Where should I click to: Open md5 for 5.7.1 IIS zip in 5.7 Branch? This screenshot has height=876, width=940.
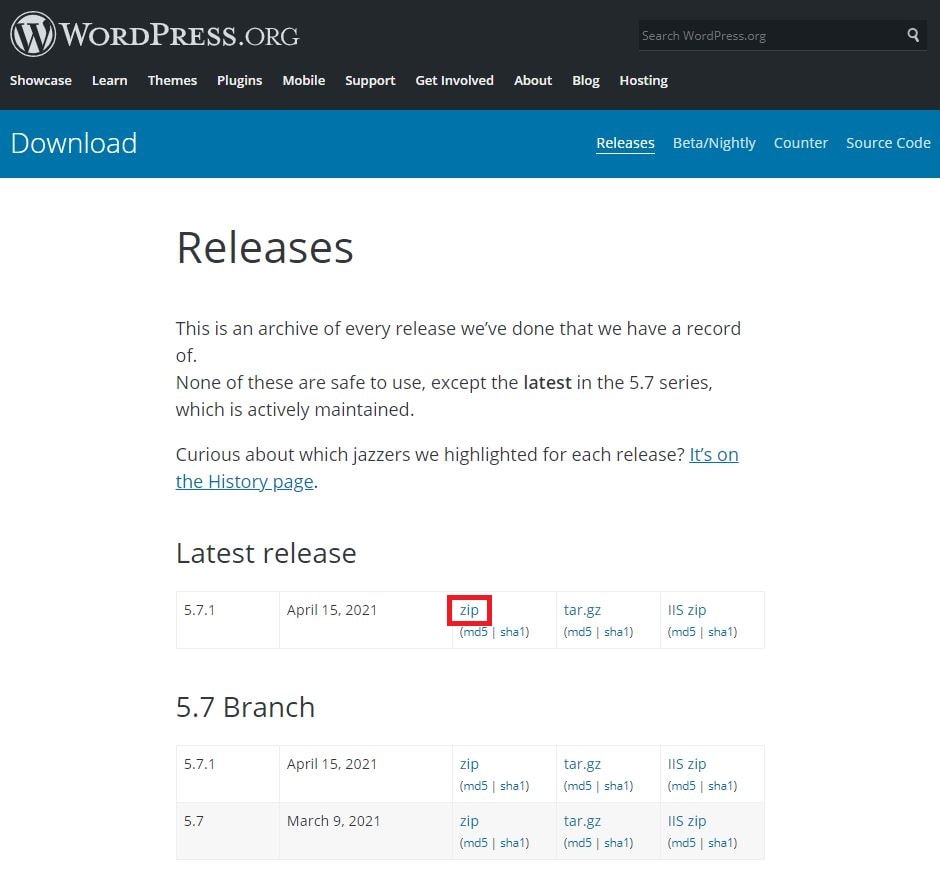pyautogui.click(x=683, y=786)
